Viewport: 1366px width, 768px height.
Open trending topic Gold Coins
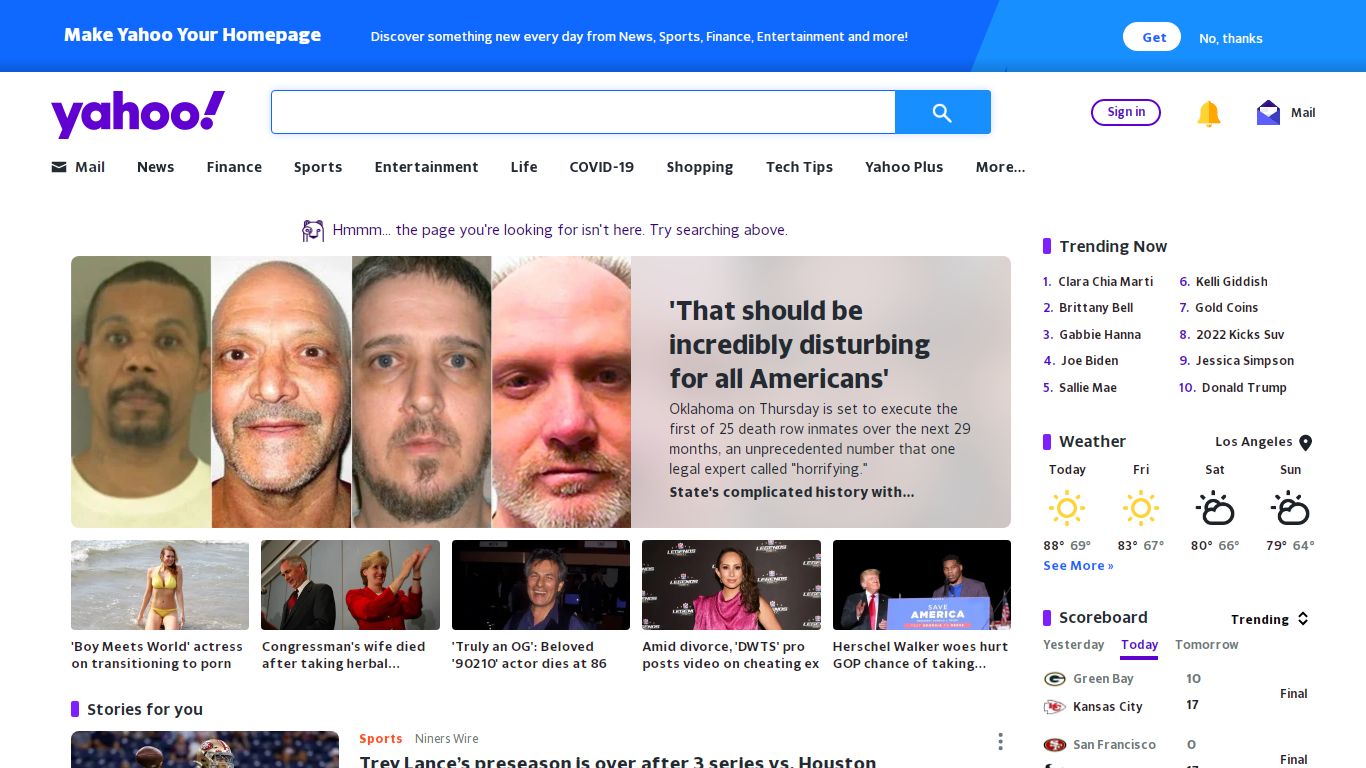tap(1227, 308)
